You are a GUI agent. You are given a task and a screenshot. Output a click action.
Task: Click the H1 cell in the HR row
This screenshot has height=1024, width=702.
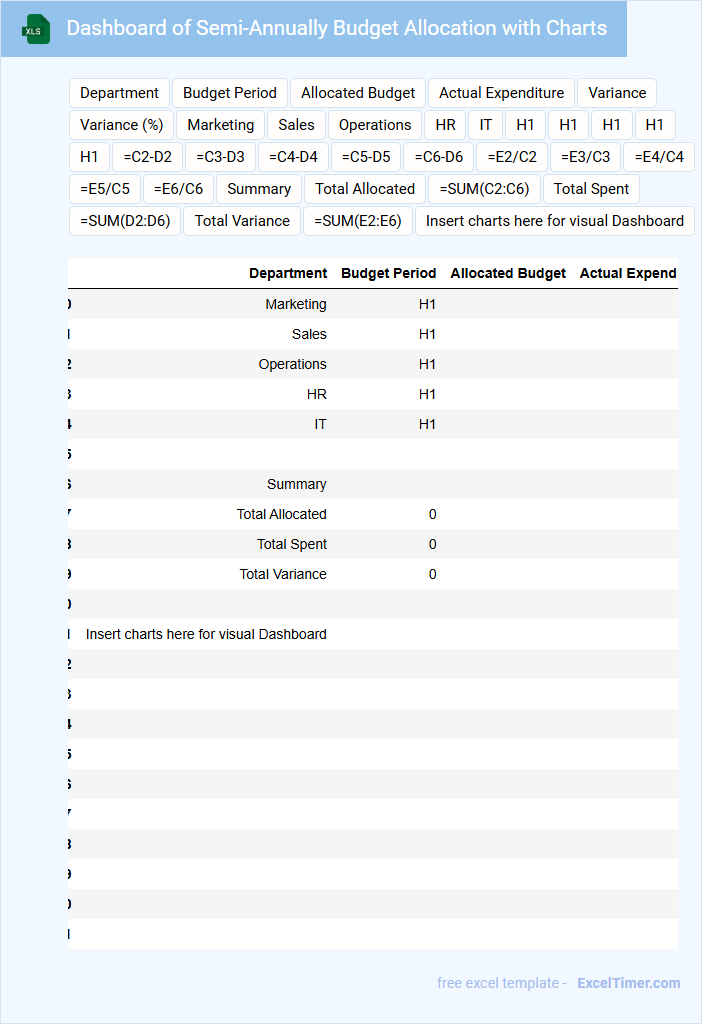click(x=427, y=394)
